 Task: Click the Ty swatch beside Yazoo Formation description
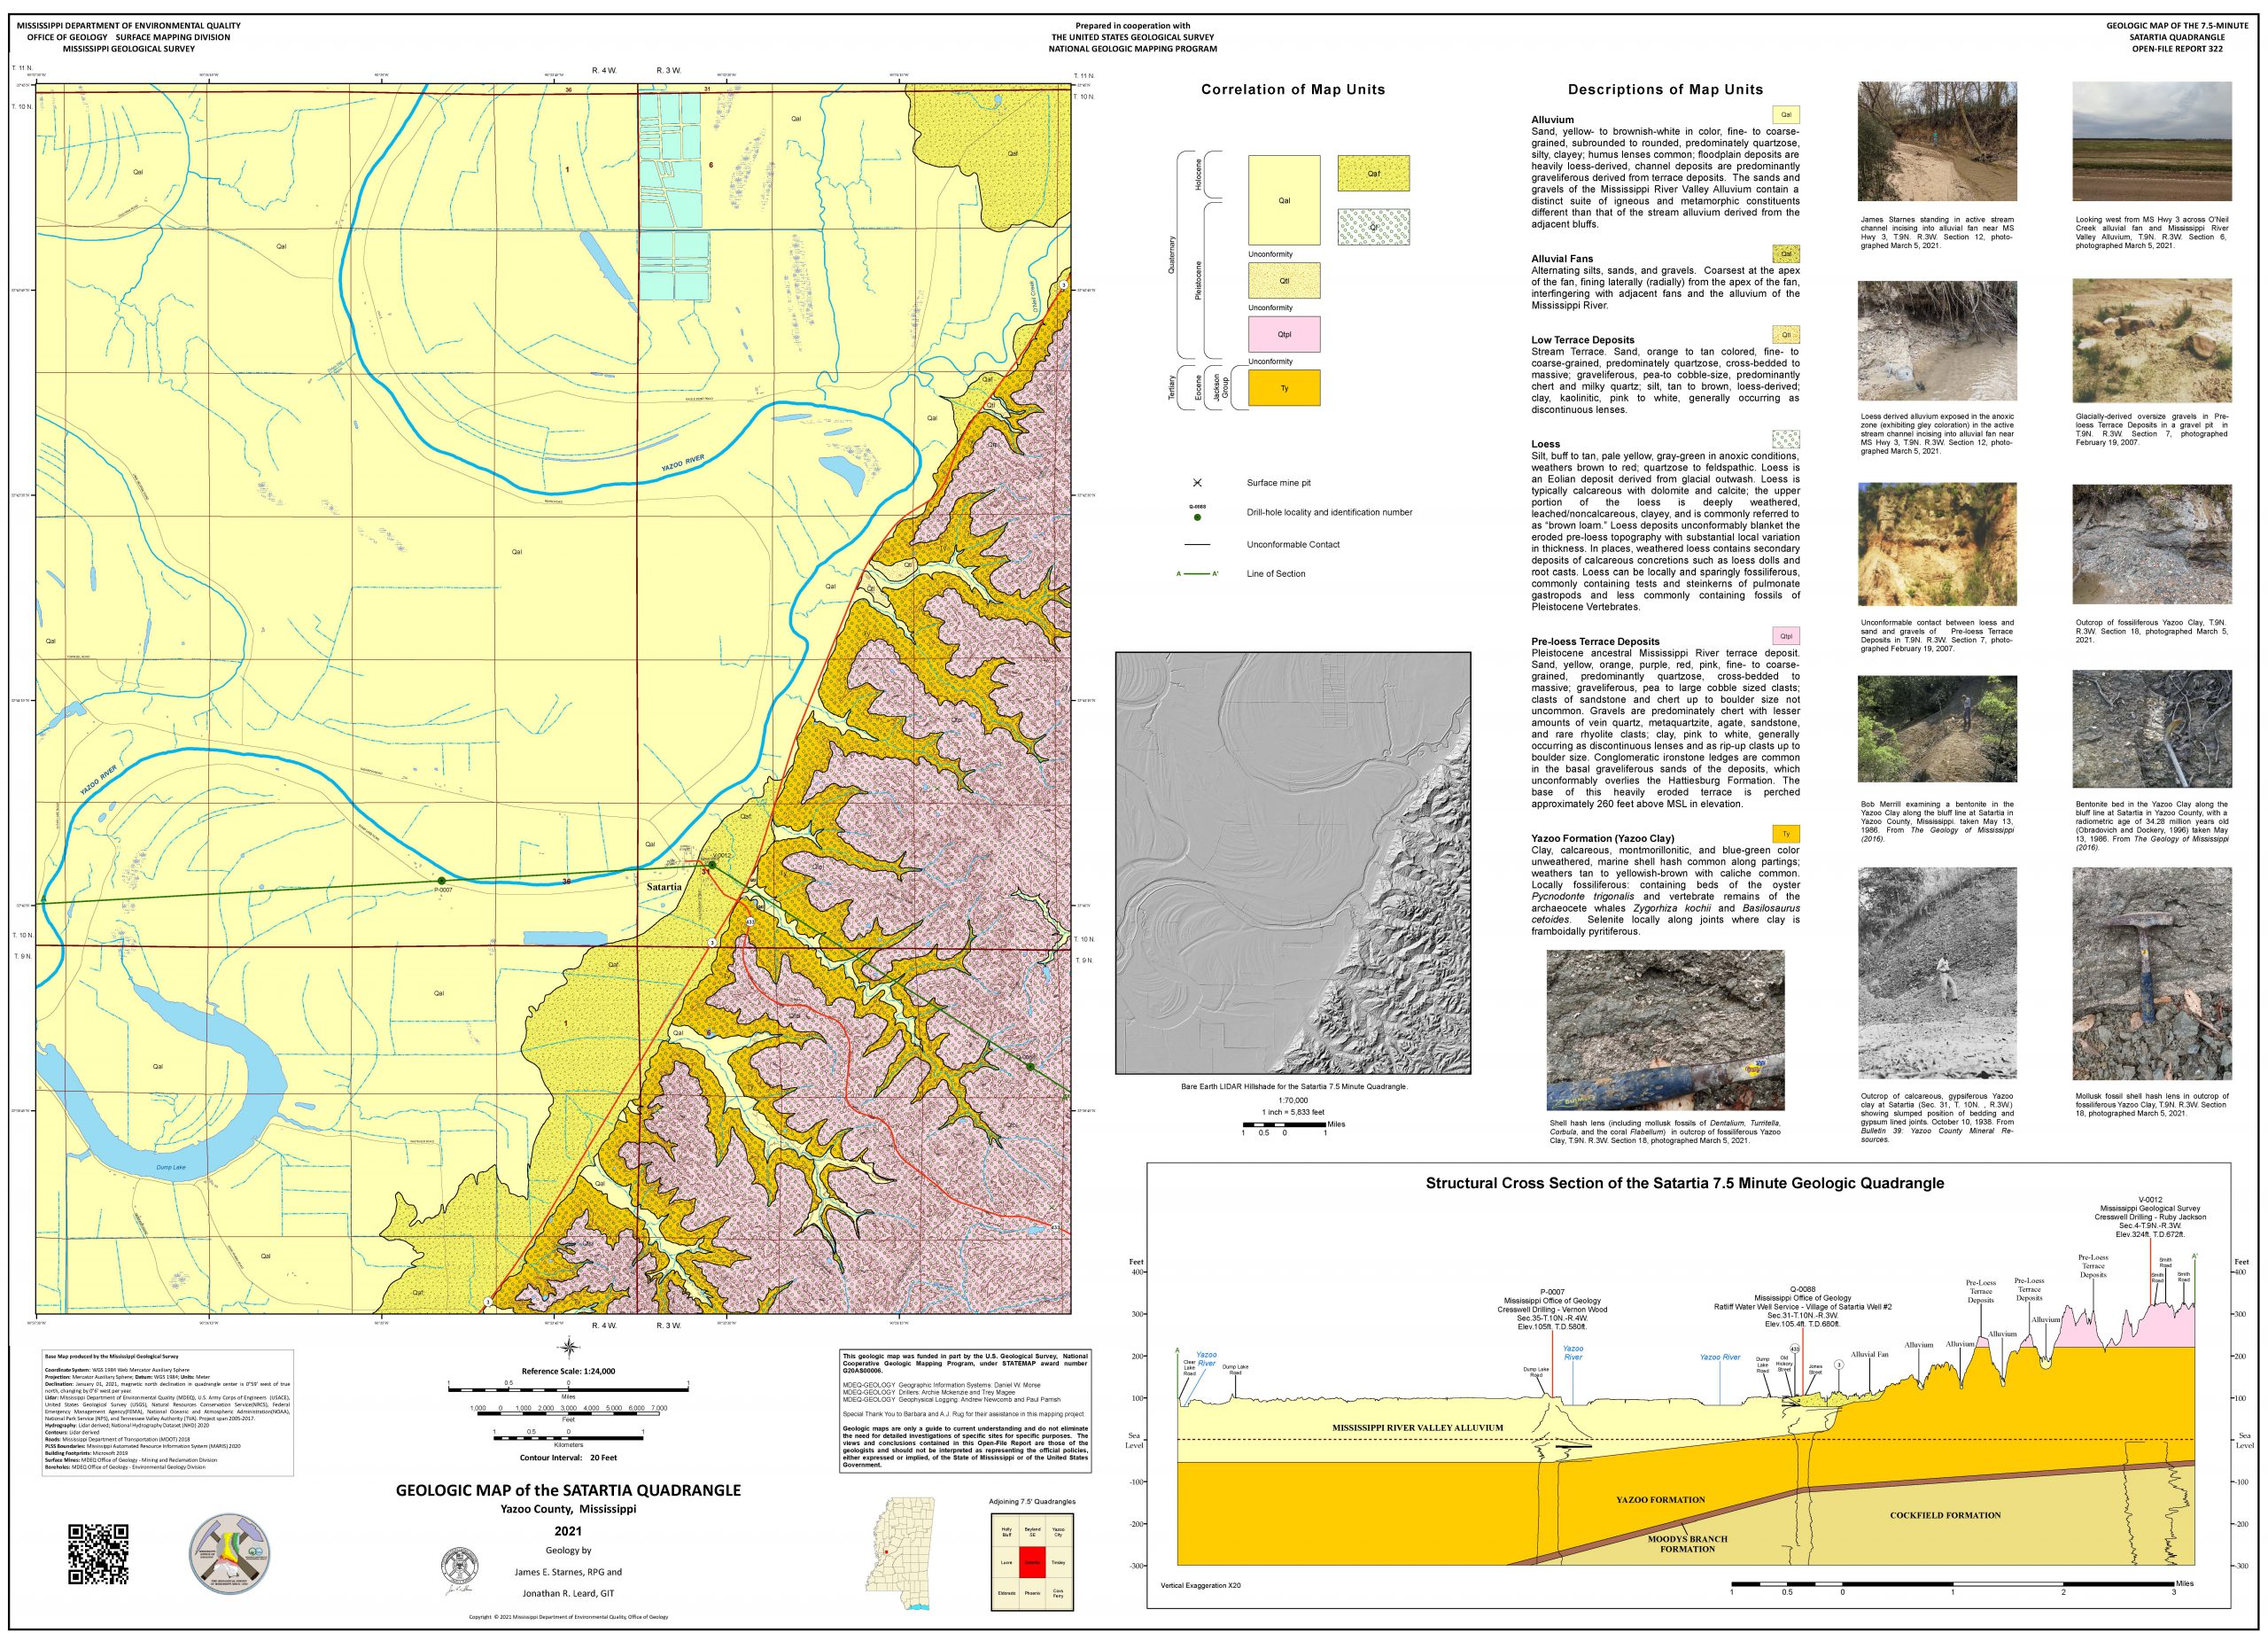pos(1786,833)
